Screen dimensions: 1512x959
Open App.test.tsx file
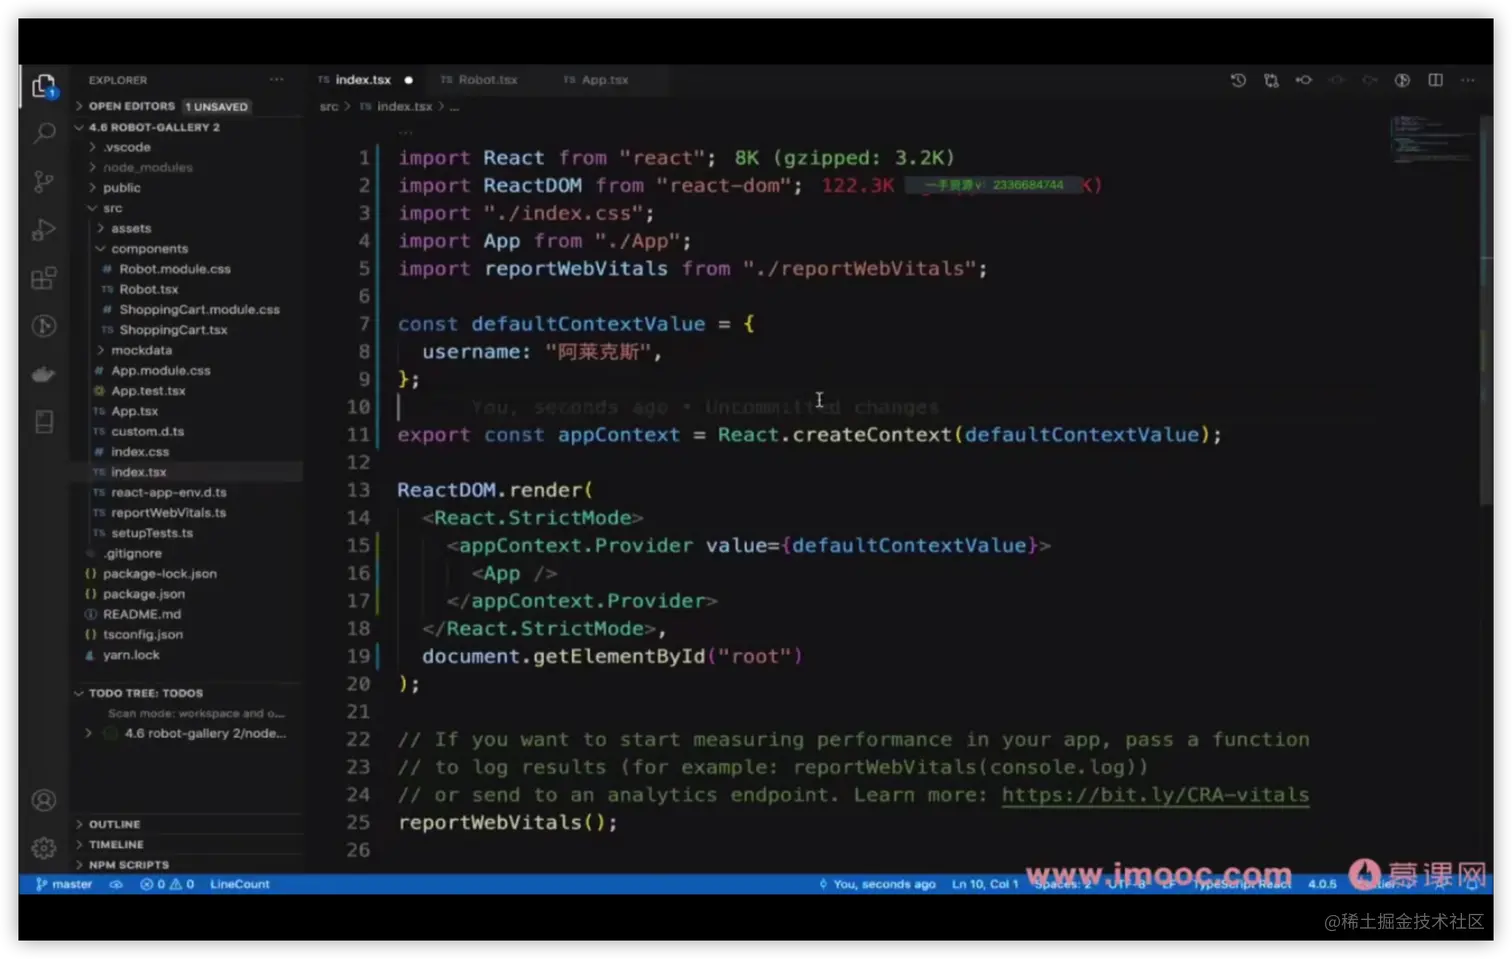[148, 391]
